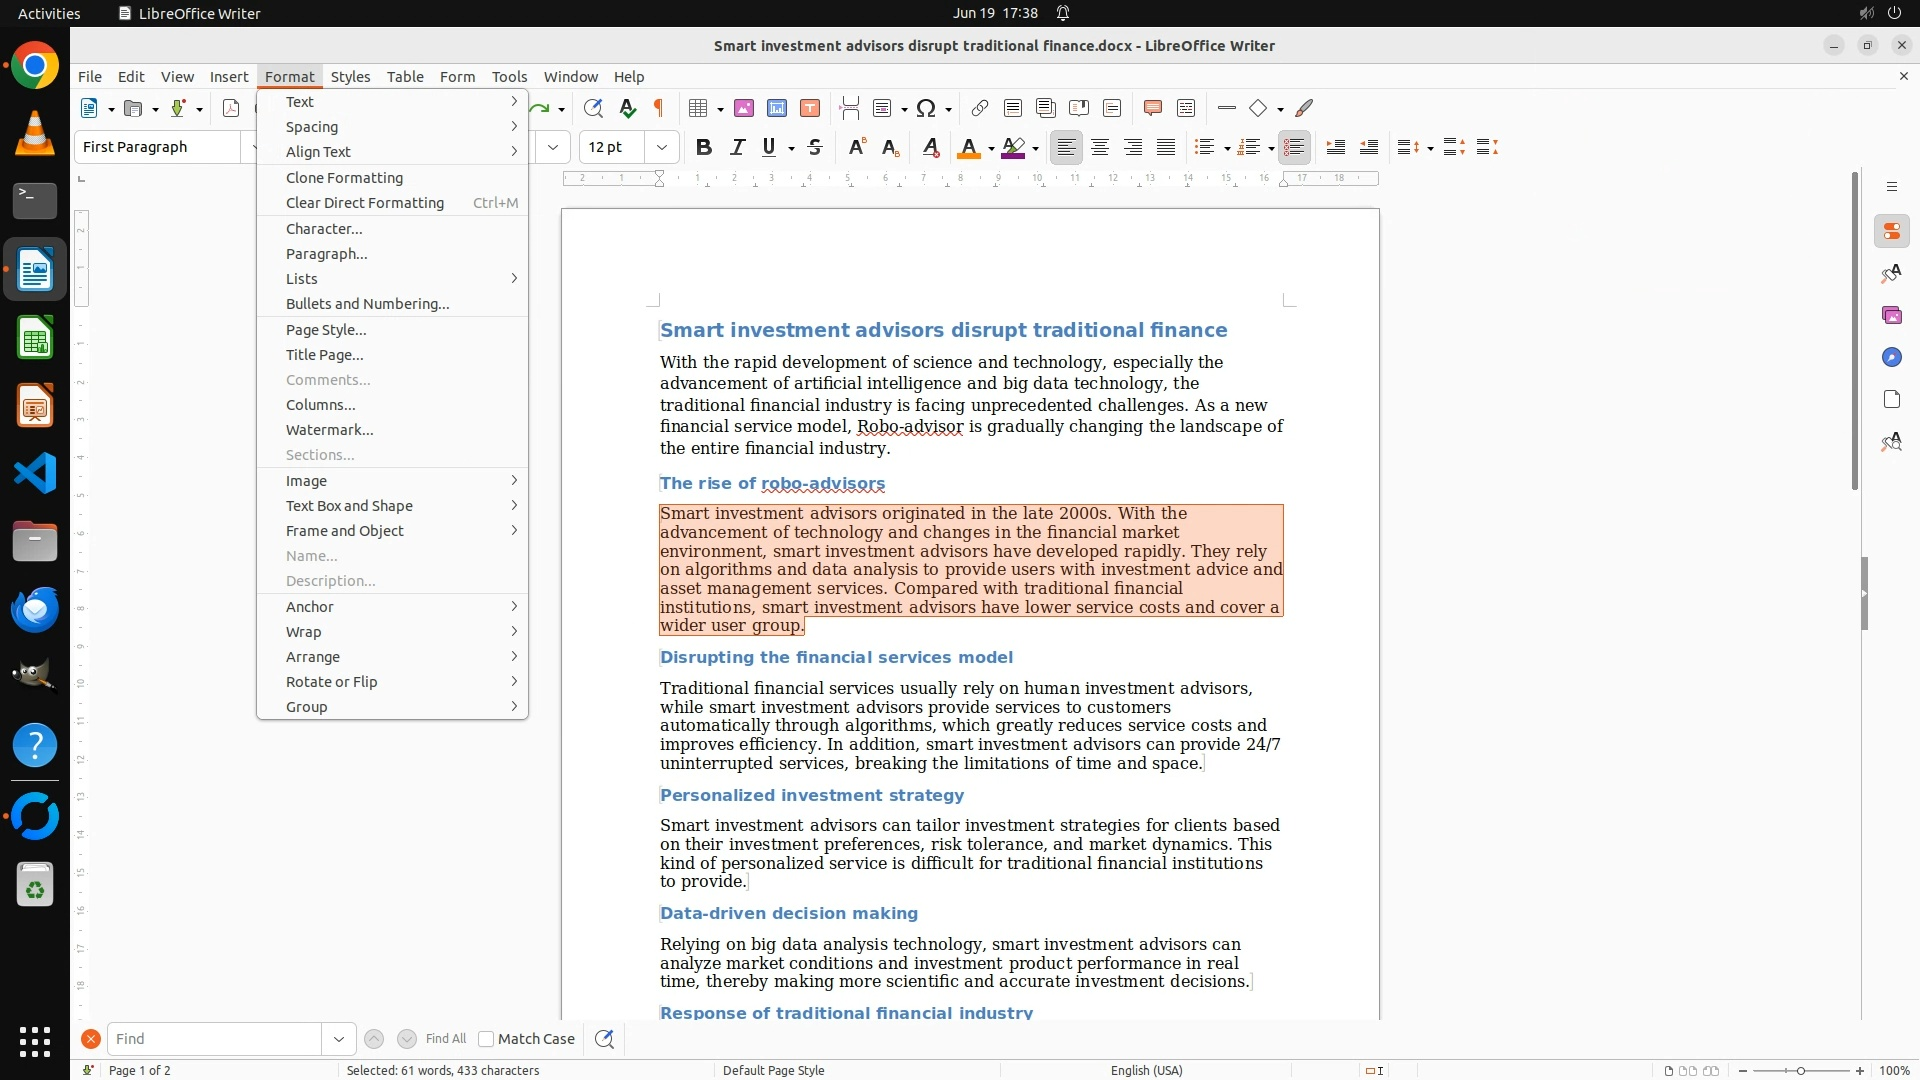Click the Find All button
Screen dimensions: 1920x1080
coord(445,1039)
